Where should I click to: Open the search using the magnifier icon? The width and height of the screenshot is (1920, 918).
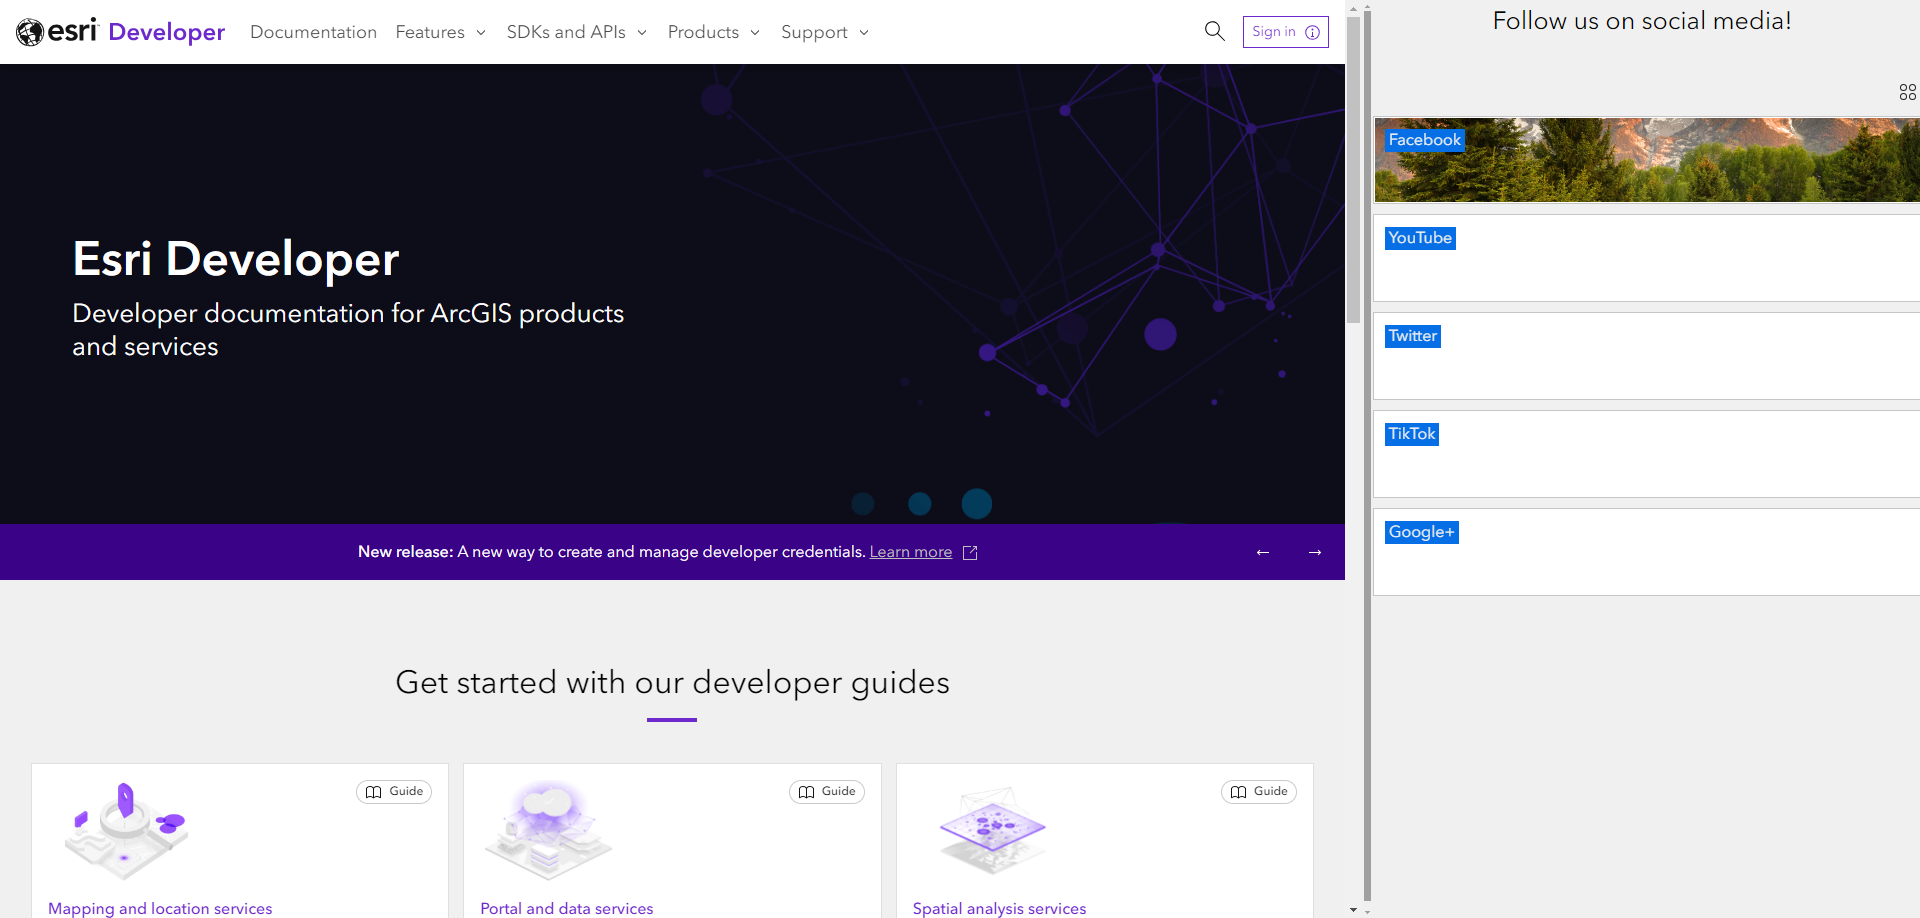click(x=1214, y=31)
